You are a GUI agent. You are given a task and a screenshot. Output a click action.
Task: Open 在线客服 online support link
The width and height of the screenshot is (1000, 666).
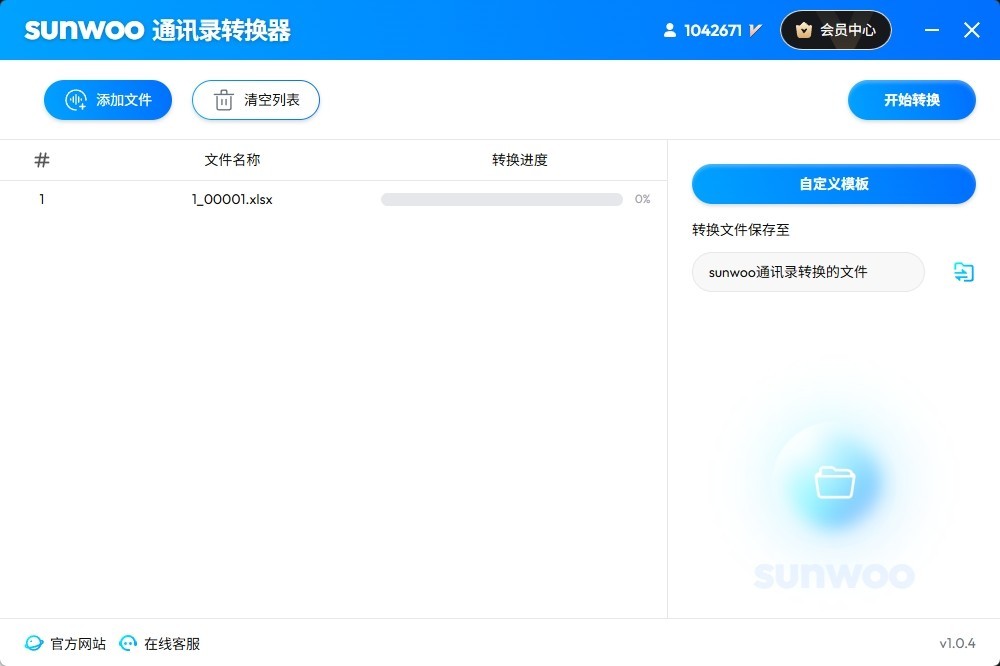(x=160, y=644)
